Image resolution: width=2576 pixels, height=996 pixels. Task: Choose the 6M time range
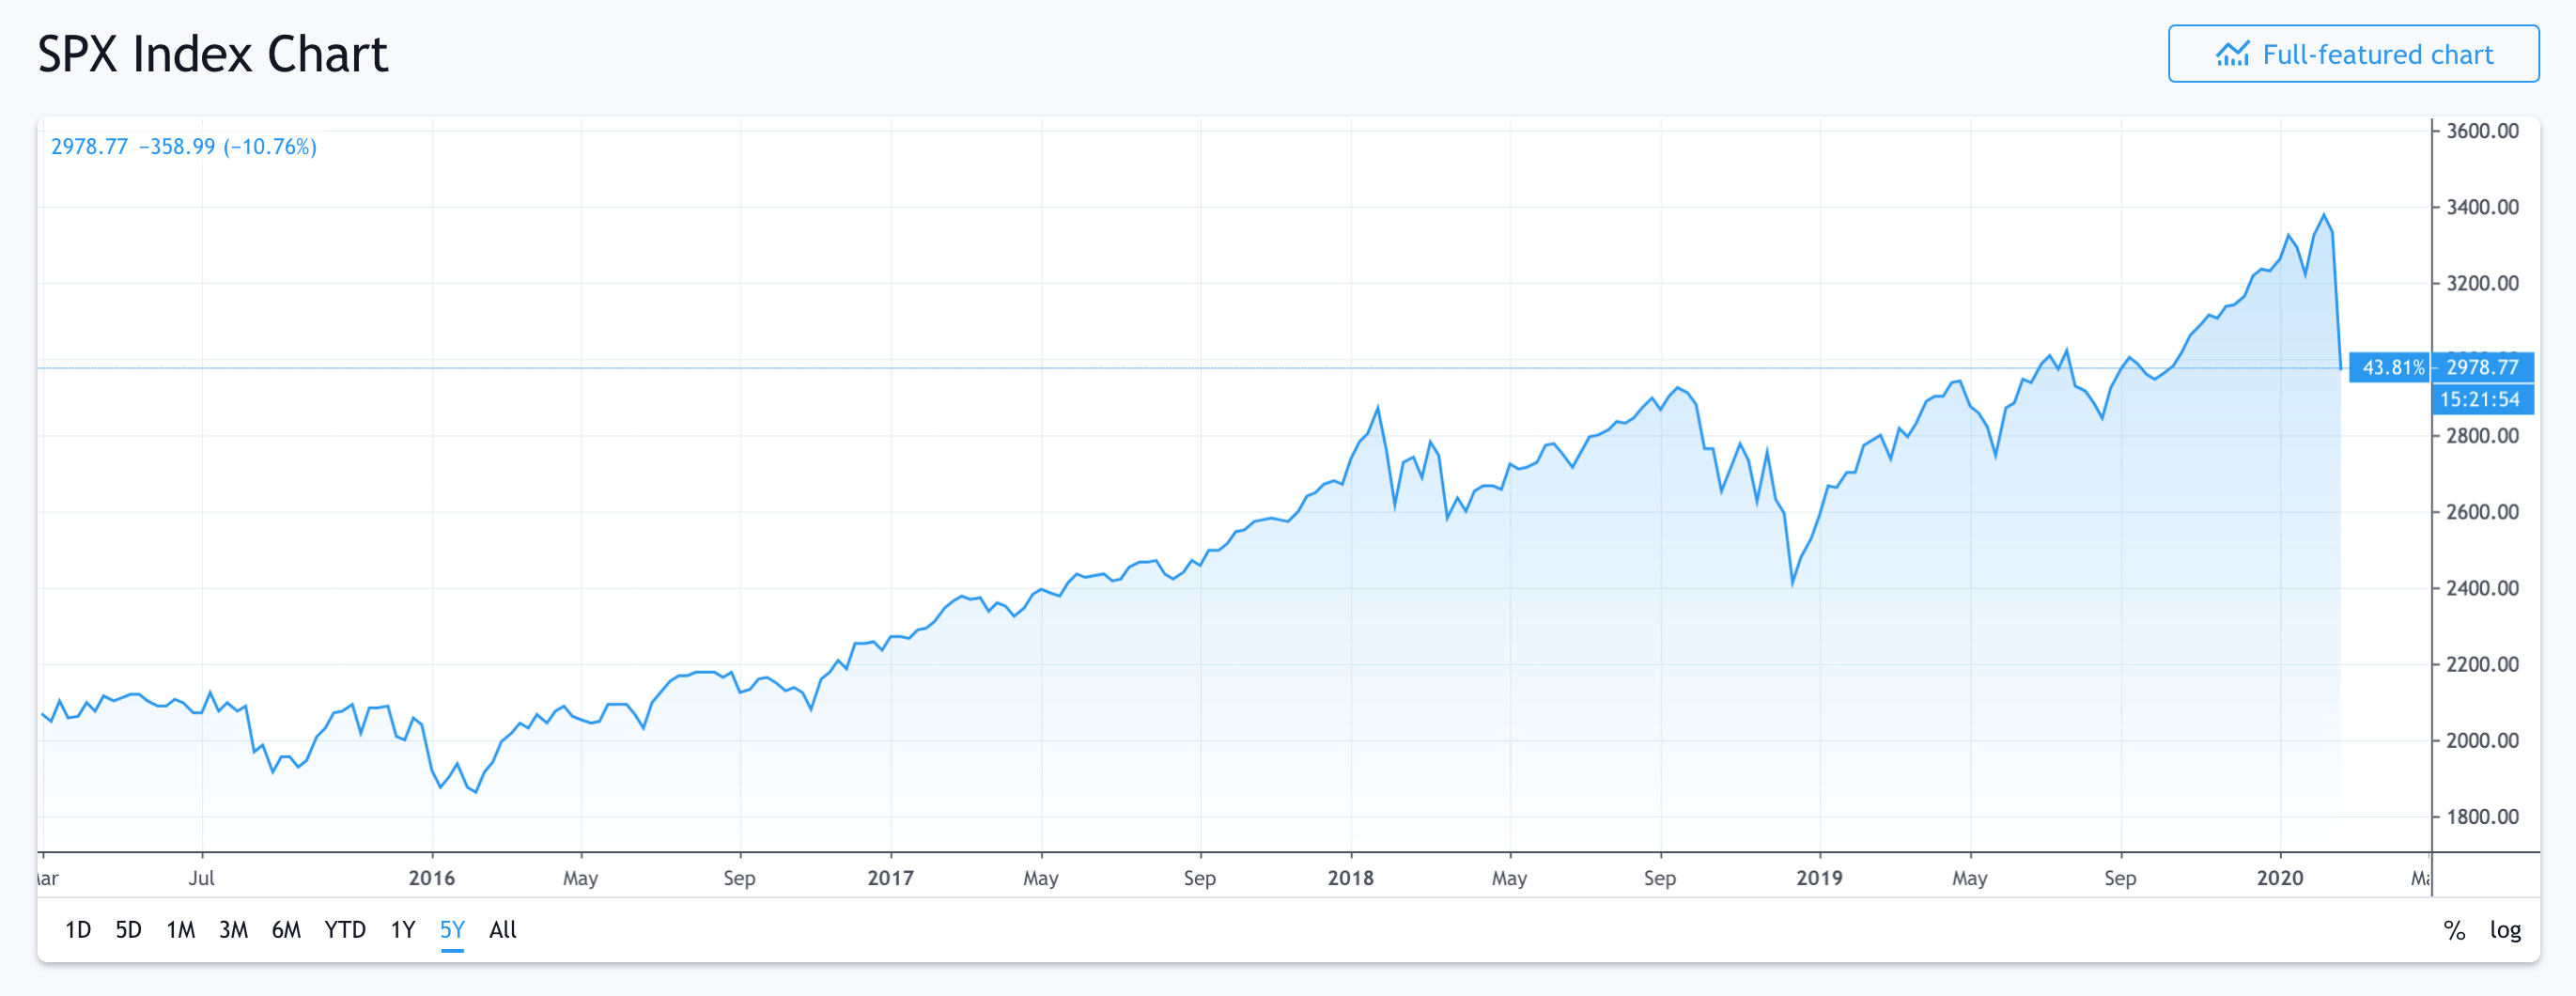click(286, 930)
